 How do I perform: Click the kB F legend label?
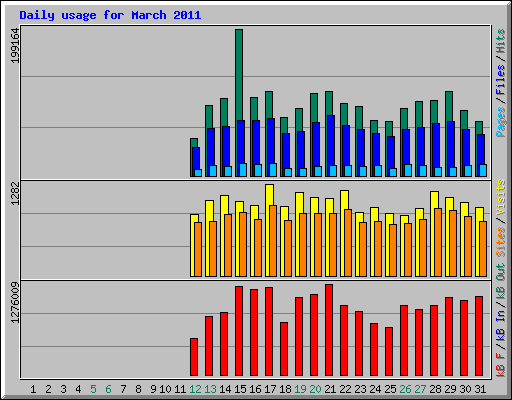pyautogui.click(x=500, y=365)
